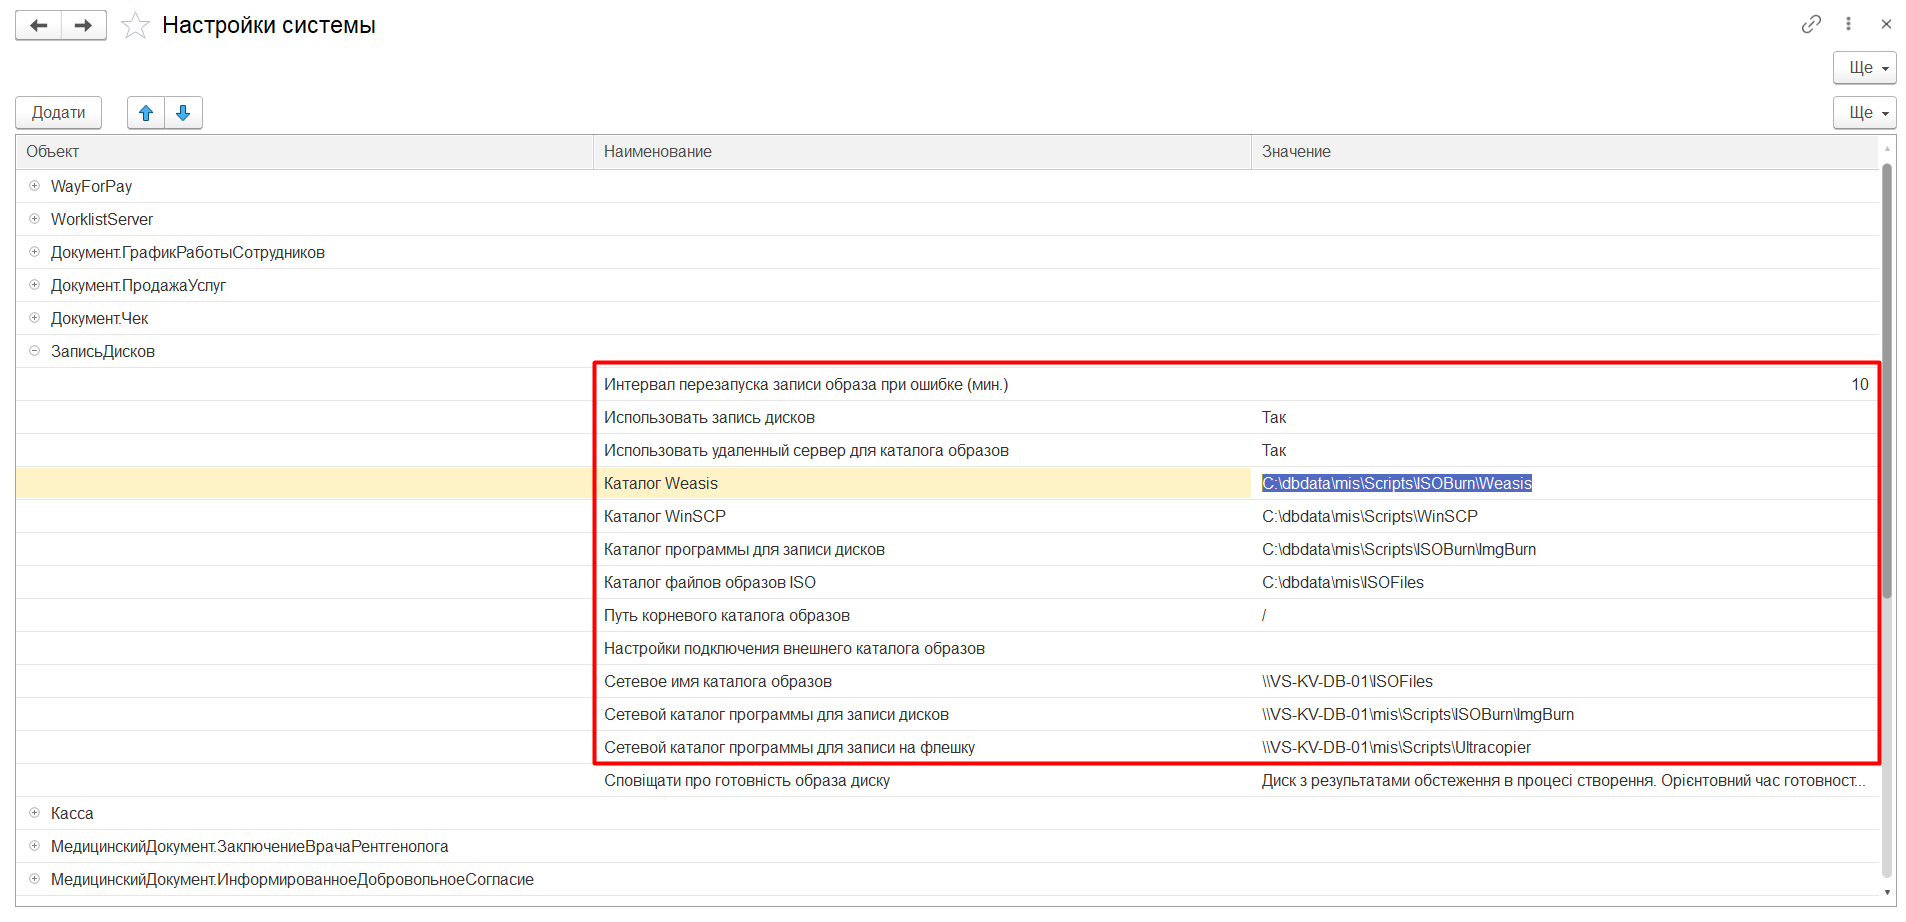Add page to favorites with star icon
This screenshot has width=1906, height=922.
point(135,26)
